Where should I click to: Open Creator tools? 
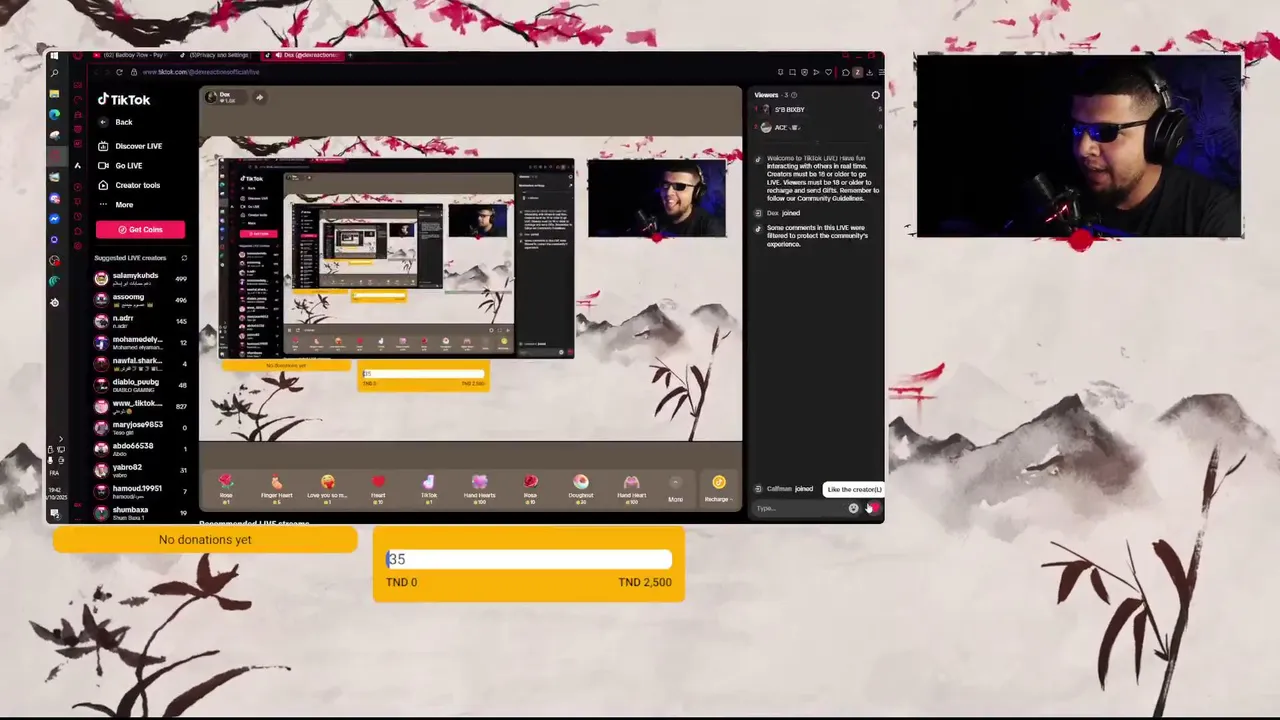click(129, 185)
